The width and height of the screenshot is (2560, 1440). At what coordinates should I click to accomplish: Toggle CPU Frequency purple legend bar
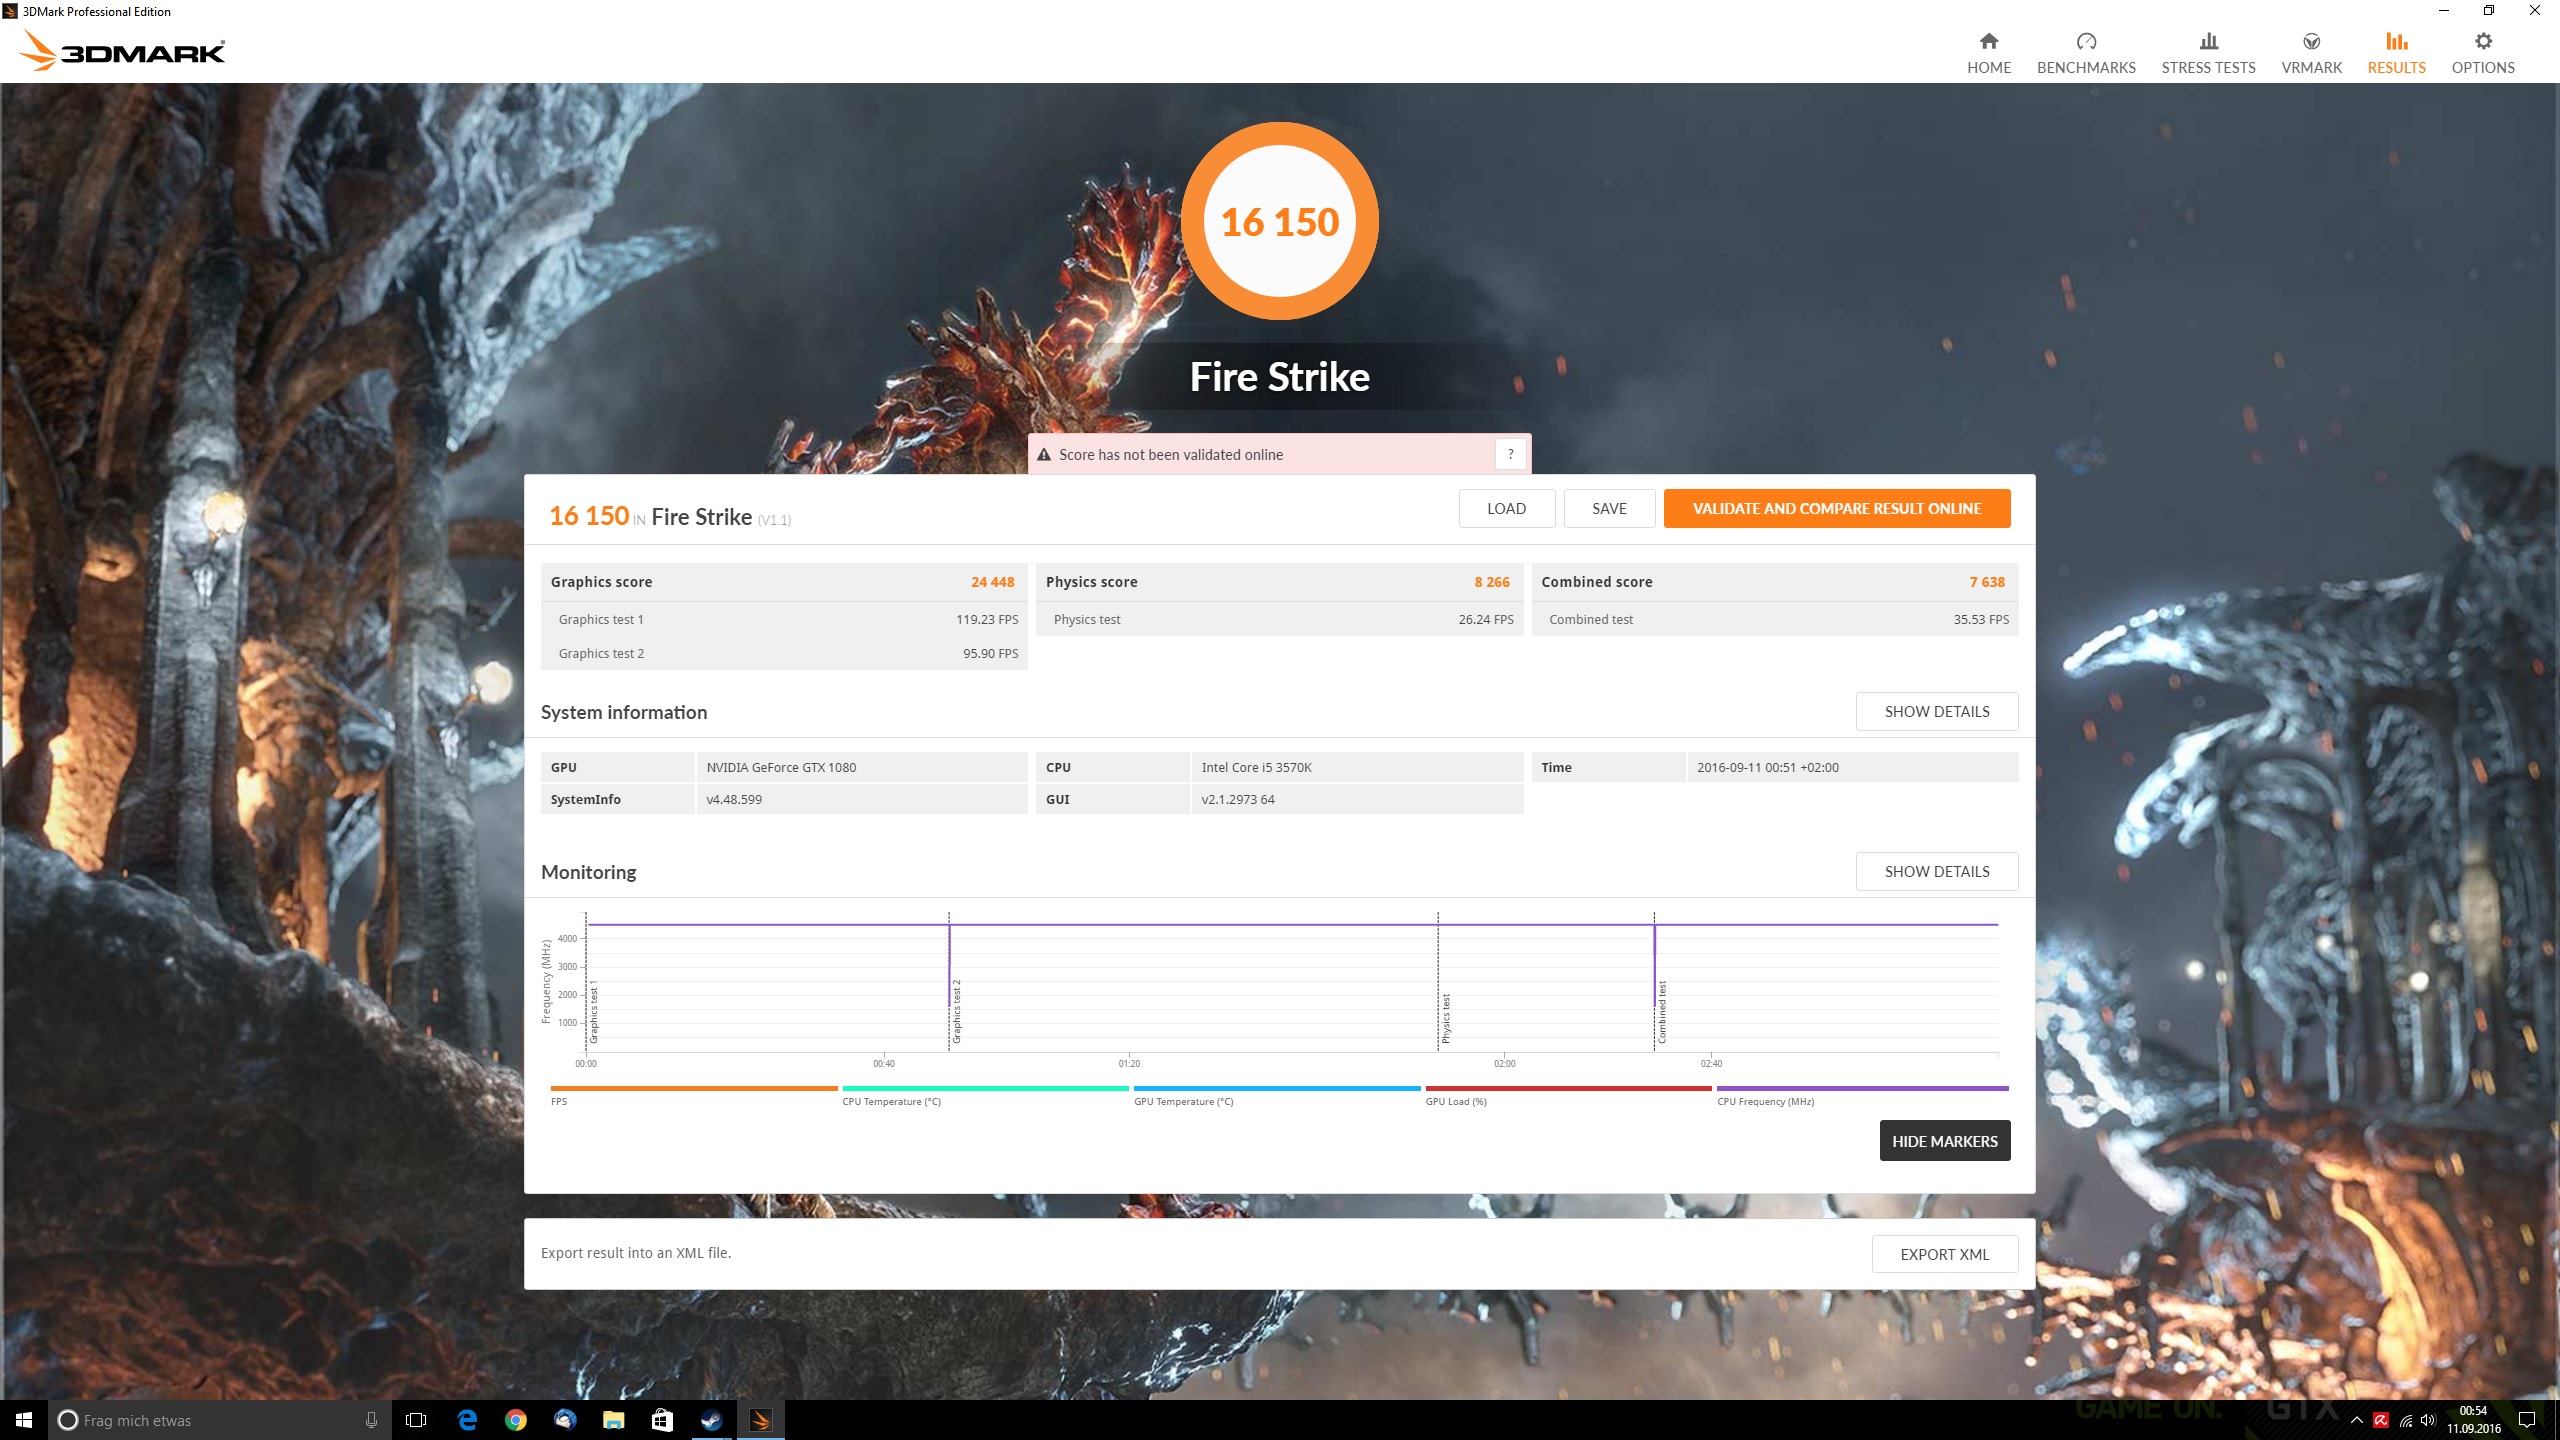click(x=1861, y=1089)
